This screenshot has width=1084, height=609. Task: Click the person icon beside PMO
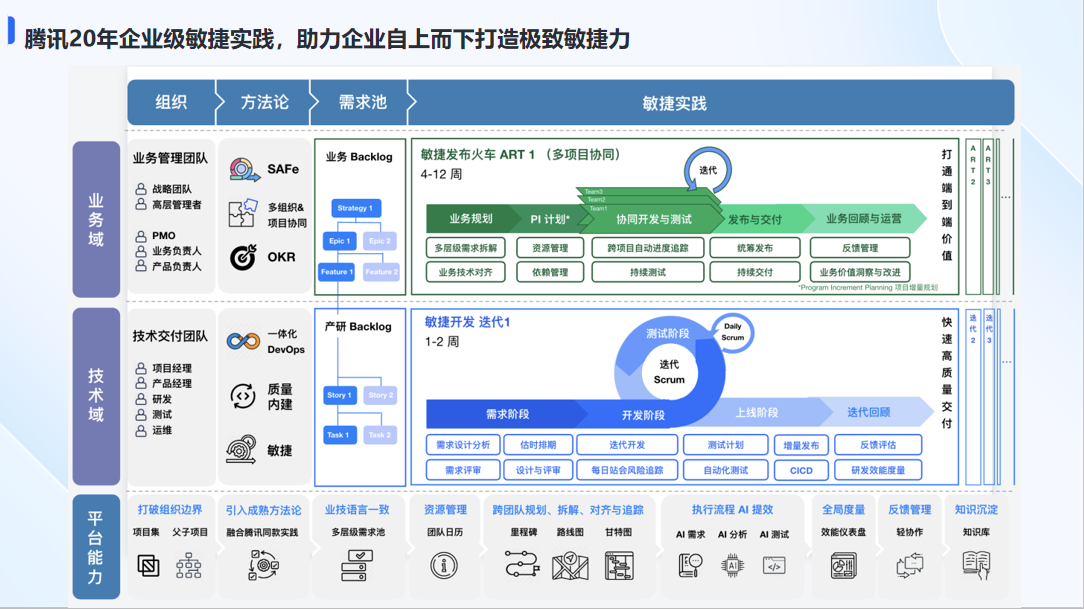coord(141,236)
